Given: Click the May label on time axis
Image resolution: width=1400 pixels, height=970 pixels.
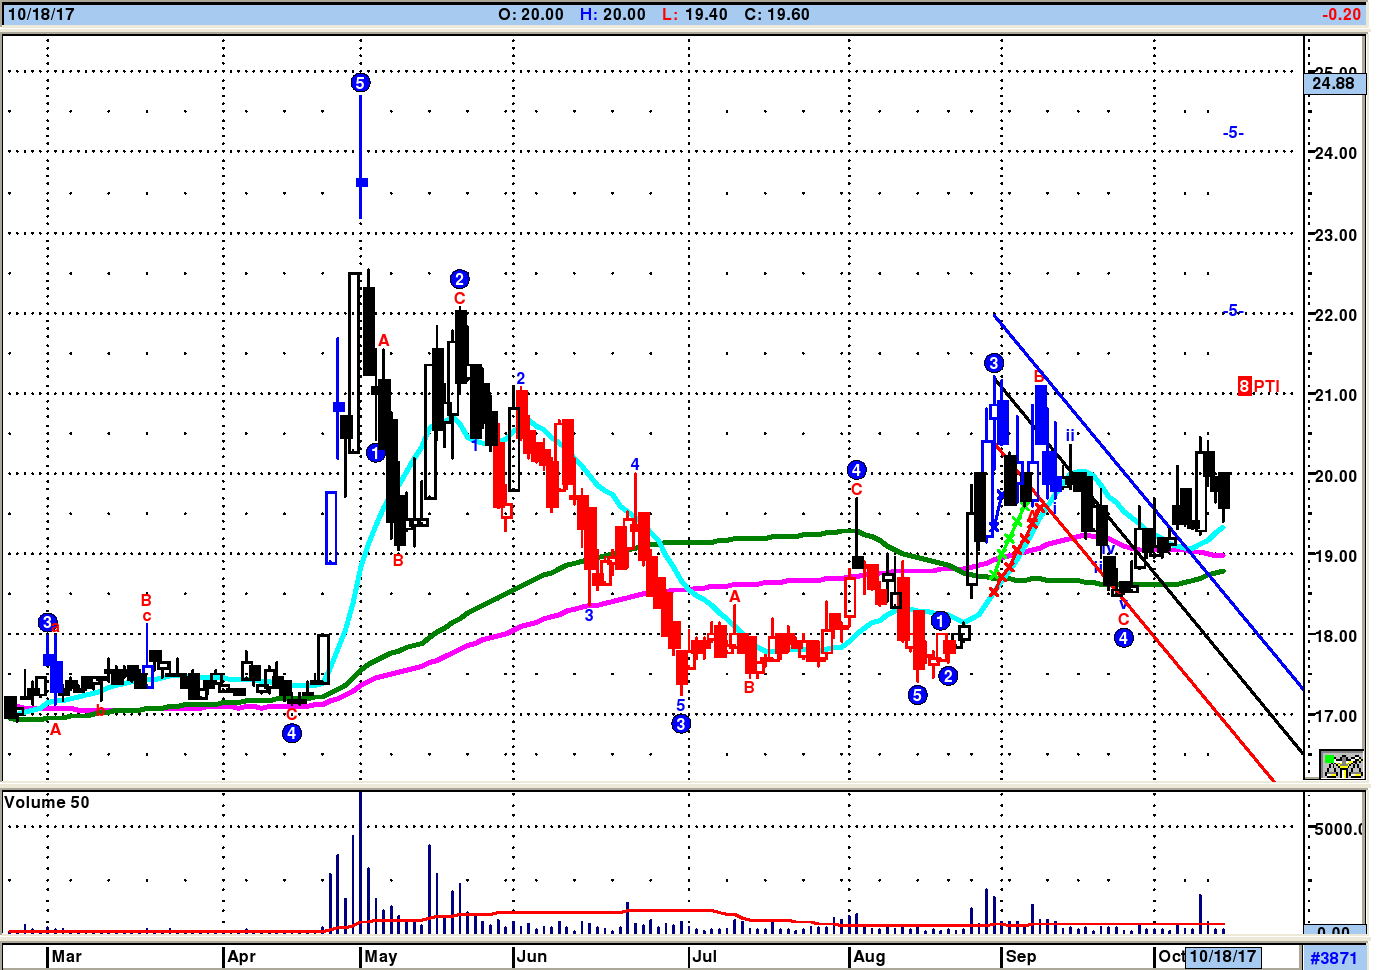Looking at the screenshot, I should coord(380,956).
